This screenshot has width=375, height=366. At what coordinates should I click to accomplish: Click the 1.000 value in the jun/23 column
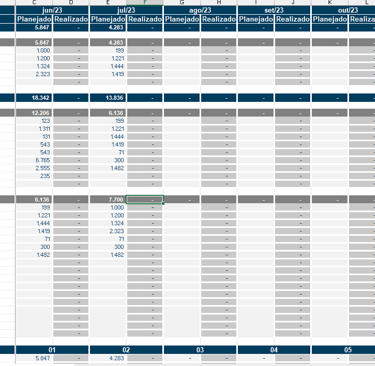[x=34, y=51]
